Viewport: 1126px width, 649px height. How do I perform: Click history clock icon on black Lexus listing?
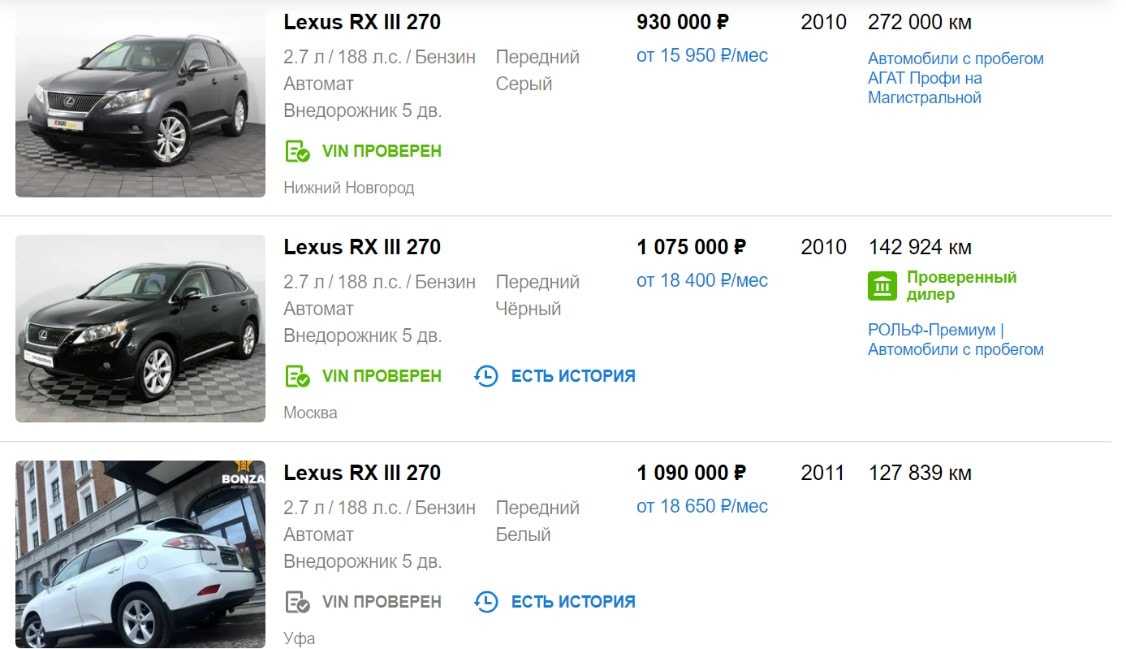486,377
